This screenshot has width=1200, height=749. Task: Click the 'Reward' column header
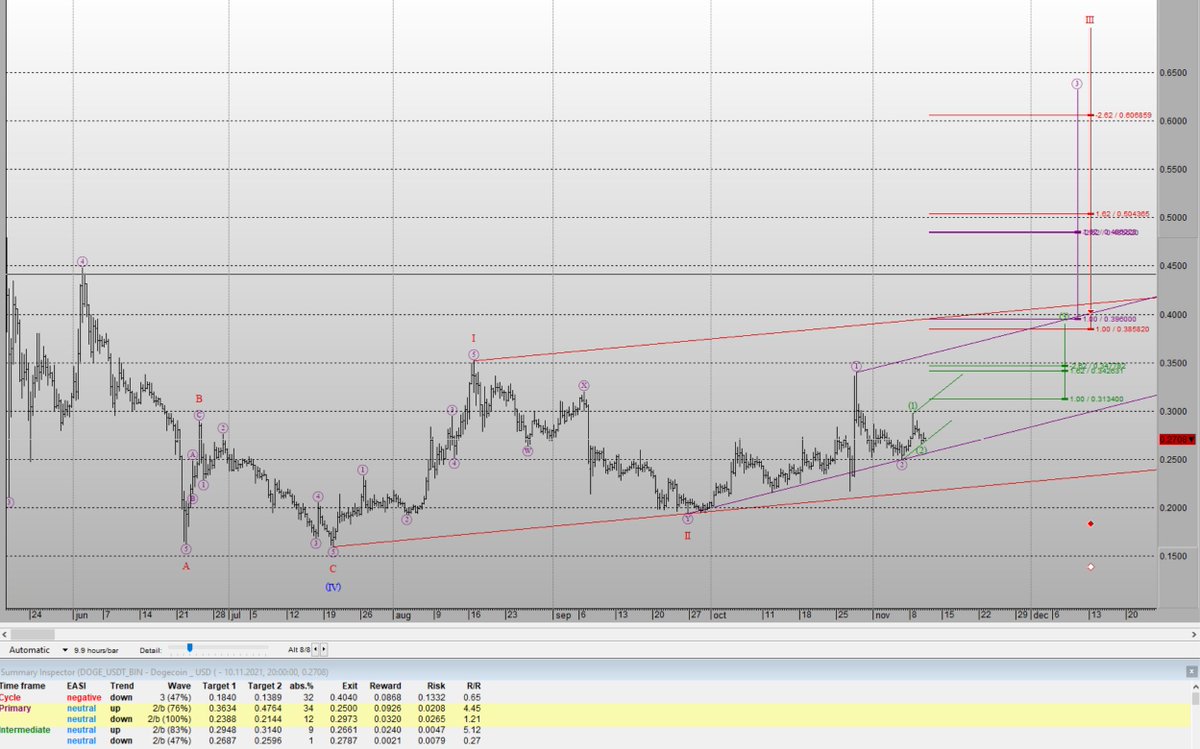coord(385,686)
